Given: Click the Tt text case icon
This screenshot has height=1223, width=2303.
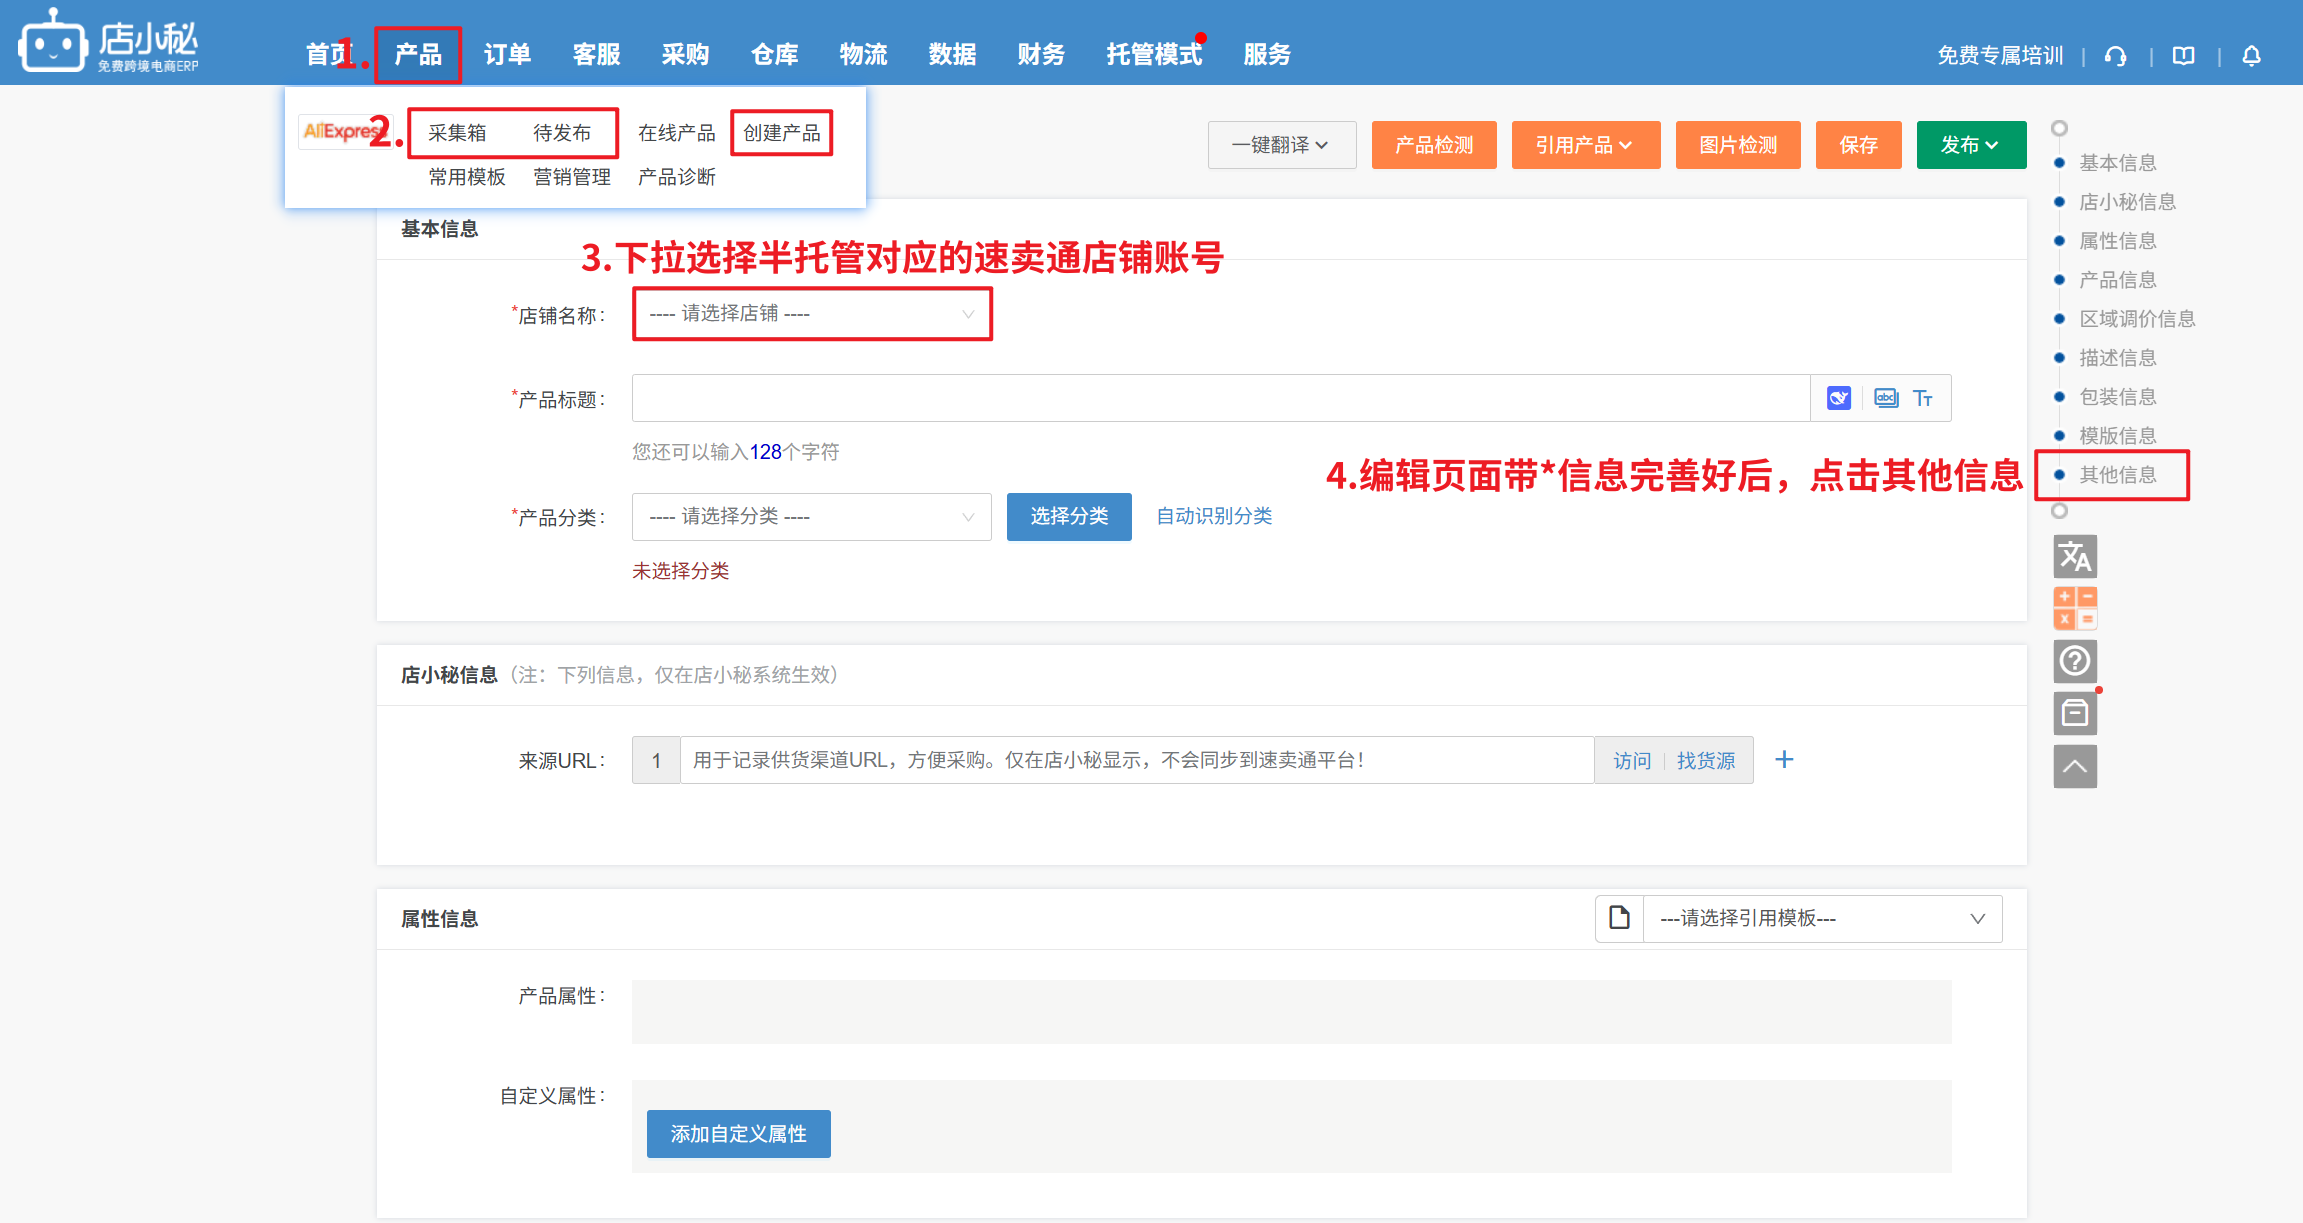Looking at the screenshot, I should point(1922,398).
